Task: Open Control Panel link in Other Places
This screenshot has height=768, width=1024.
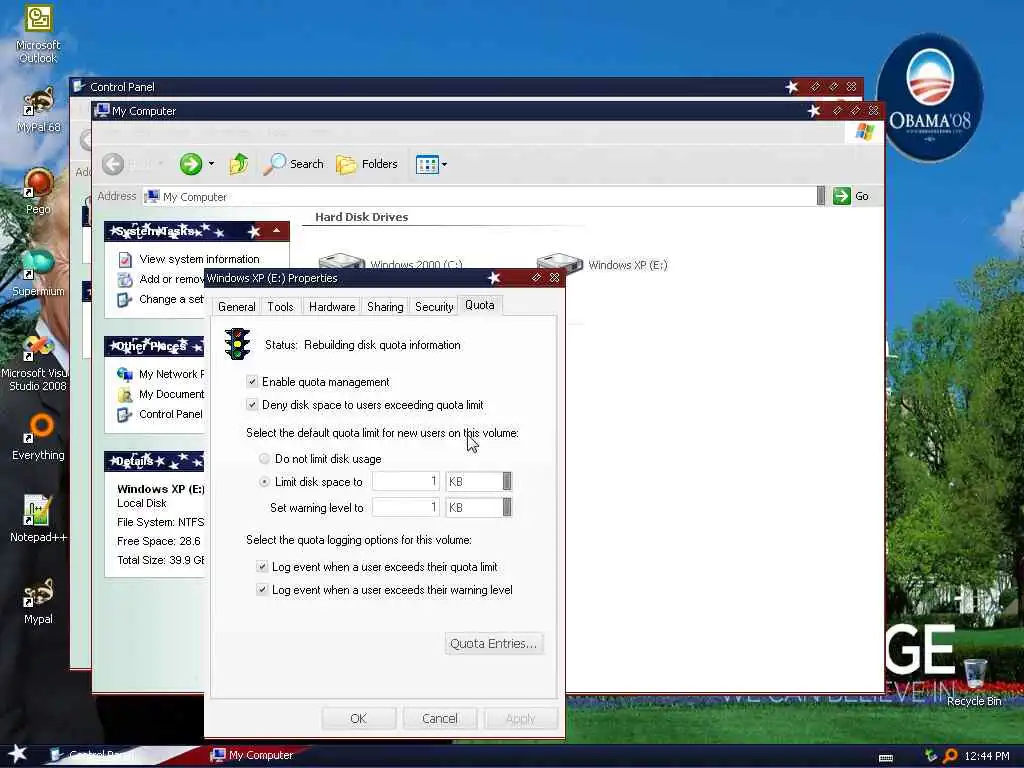Action: pyautogui.click(x=160, y=414)
